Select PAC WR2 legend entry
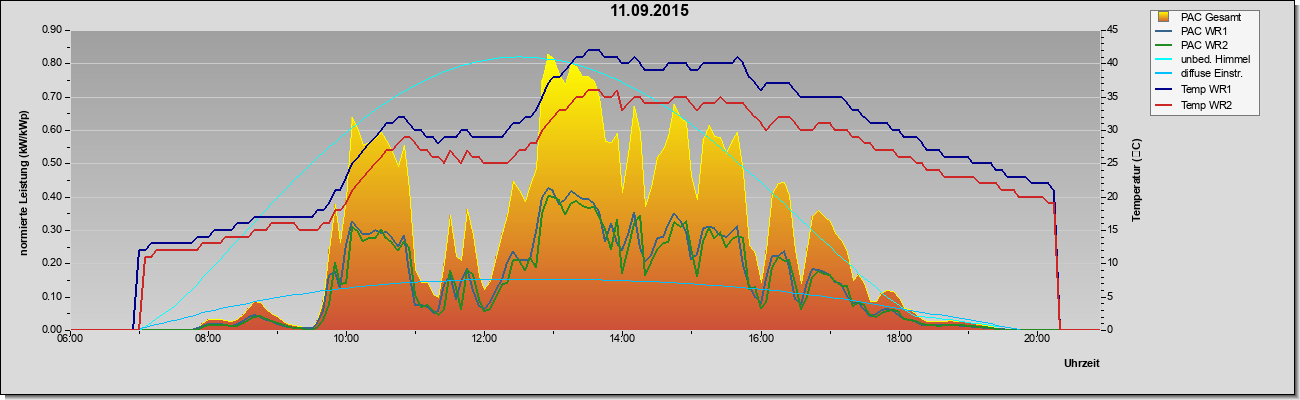This screenshot has height=400, width=1300. pyautogui.click(x=1204, y=46)
